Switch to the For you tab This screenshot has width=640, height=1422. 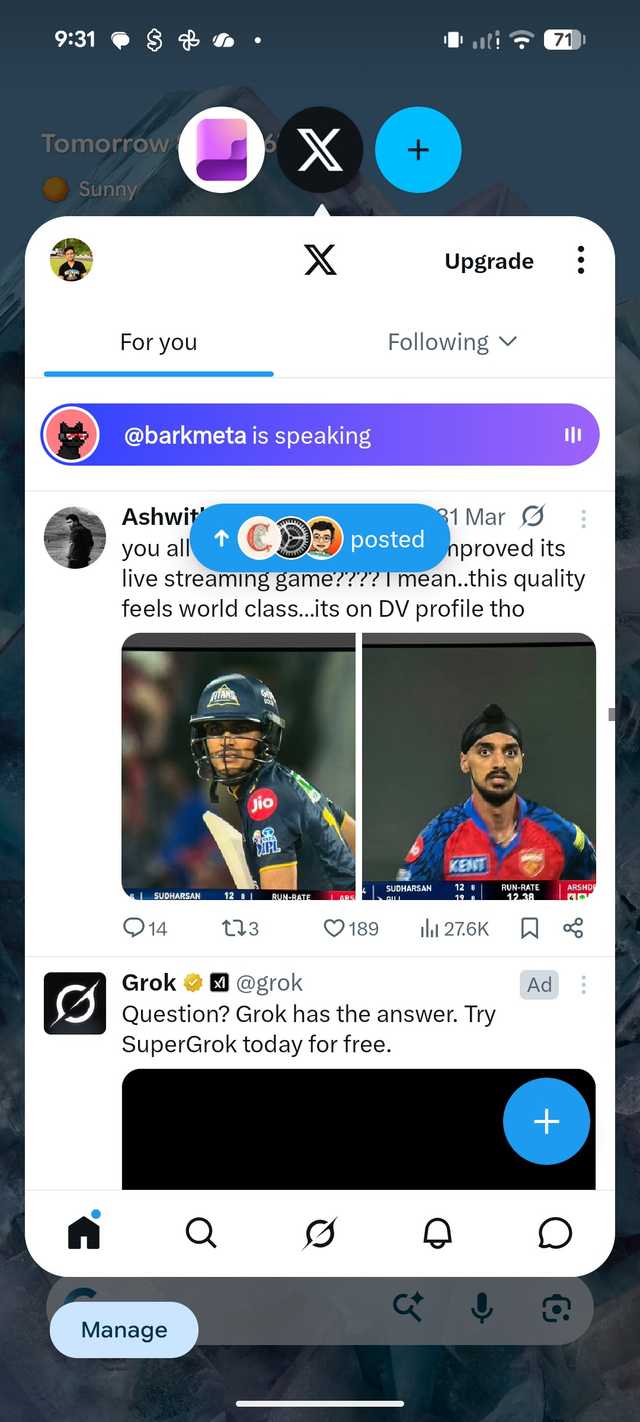click(x=158, y=342)
